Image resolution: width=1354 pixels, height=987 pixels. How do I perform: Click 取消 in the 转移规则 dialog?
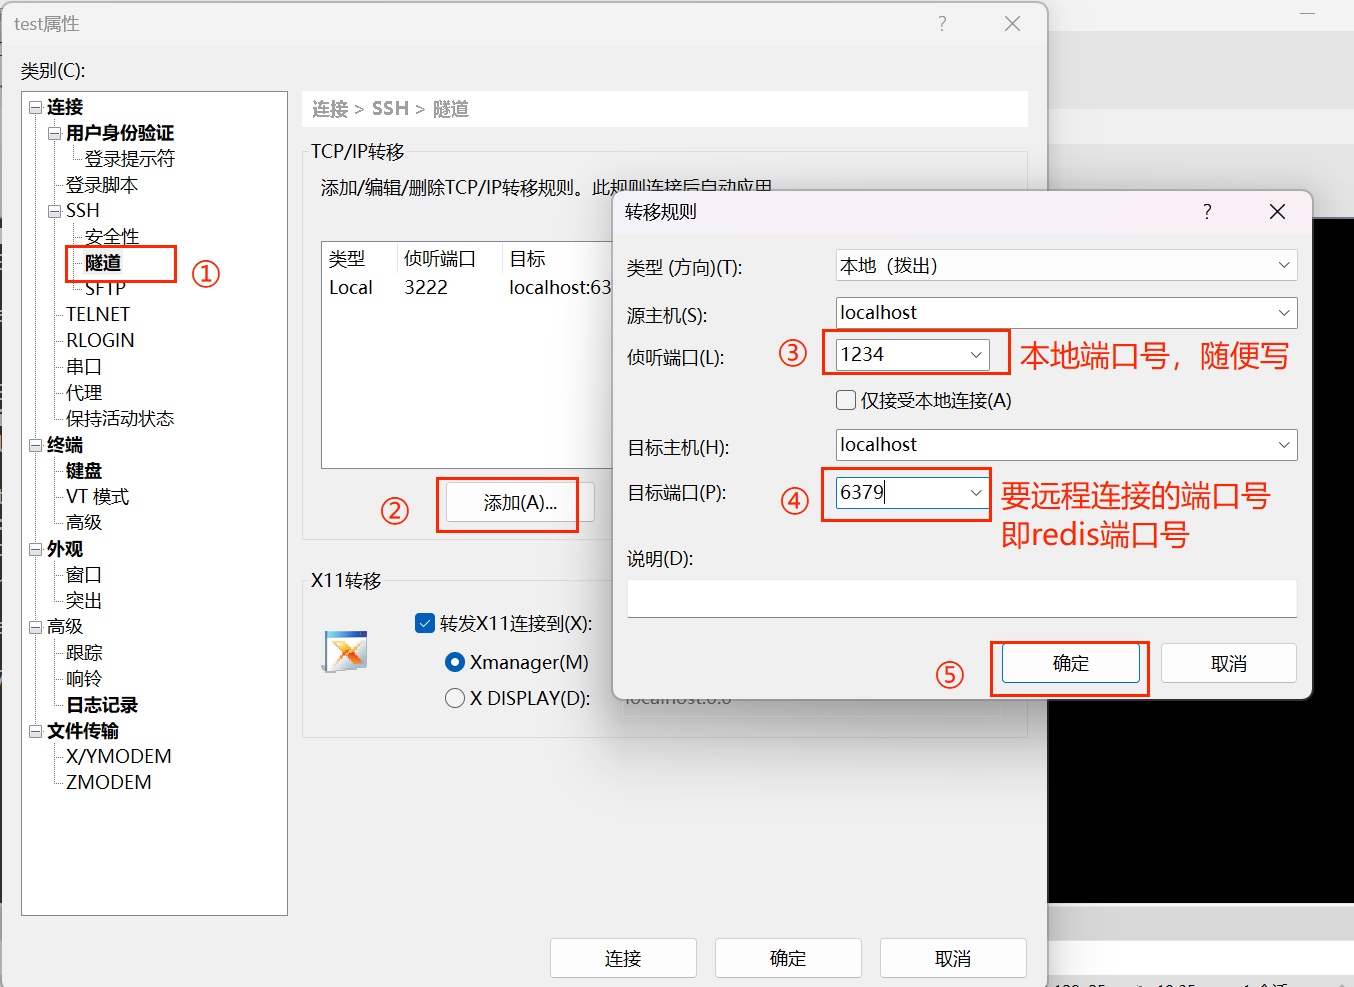1229,663
